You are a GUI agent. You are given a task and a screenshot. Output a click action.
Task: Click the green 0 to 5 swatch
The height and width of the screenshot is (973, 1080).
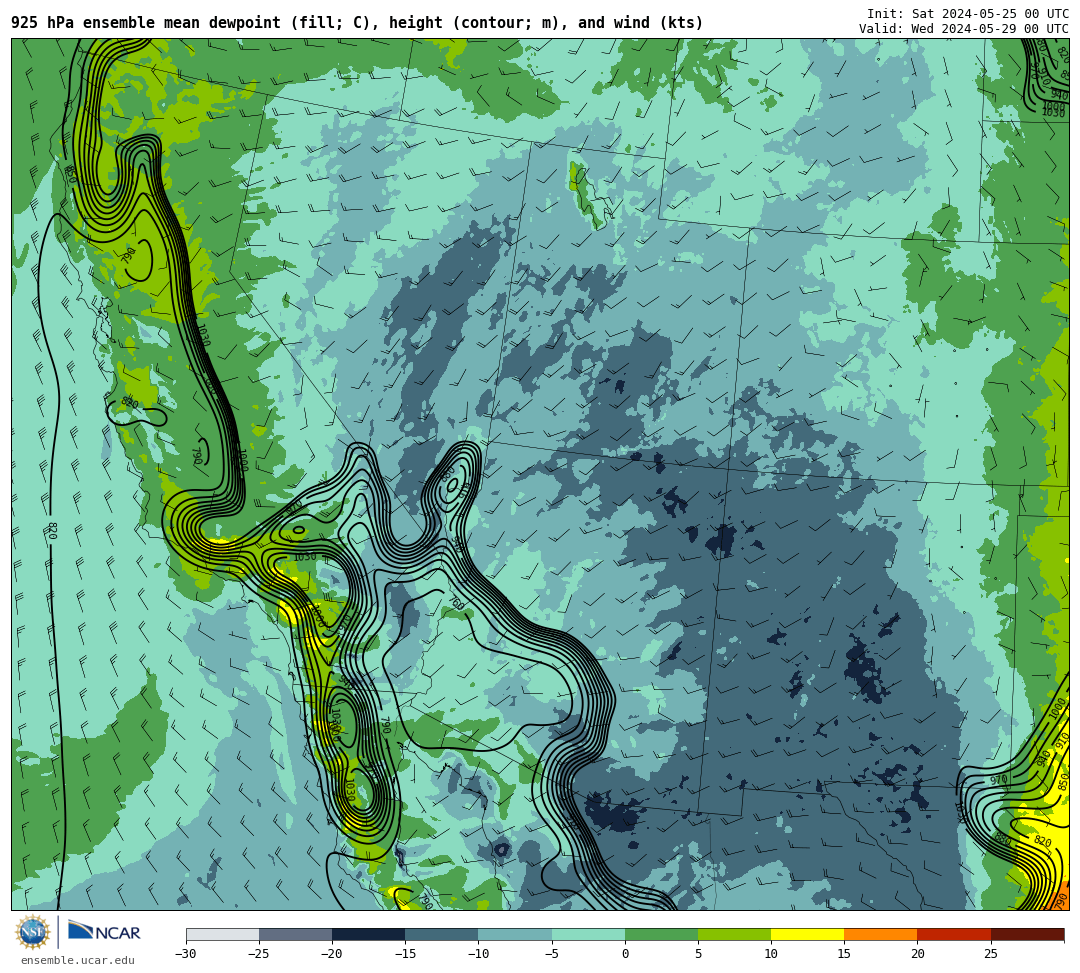[661, 934]
